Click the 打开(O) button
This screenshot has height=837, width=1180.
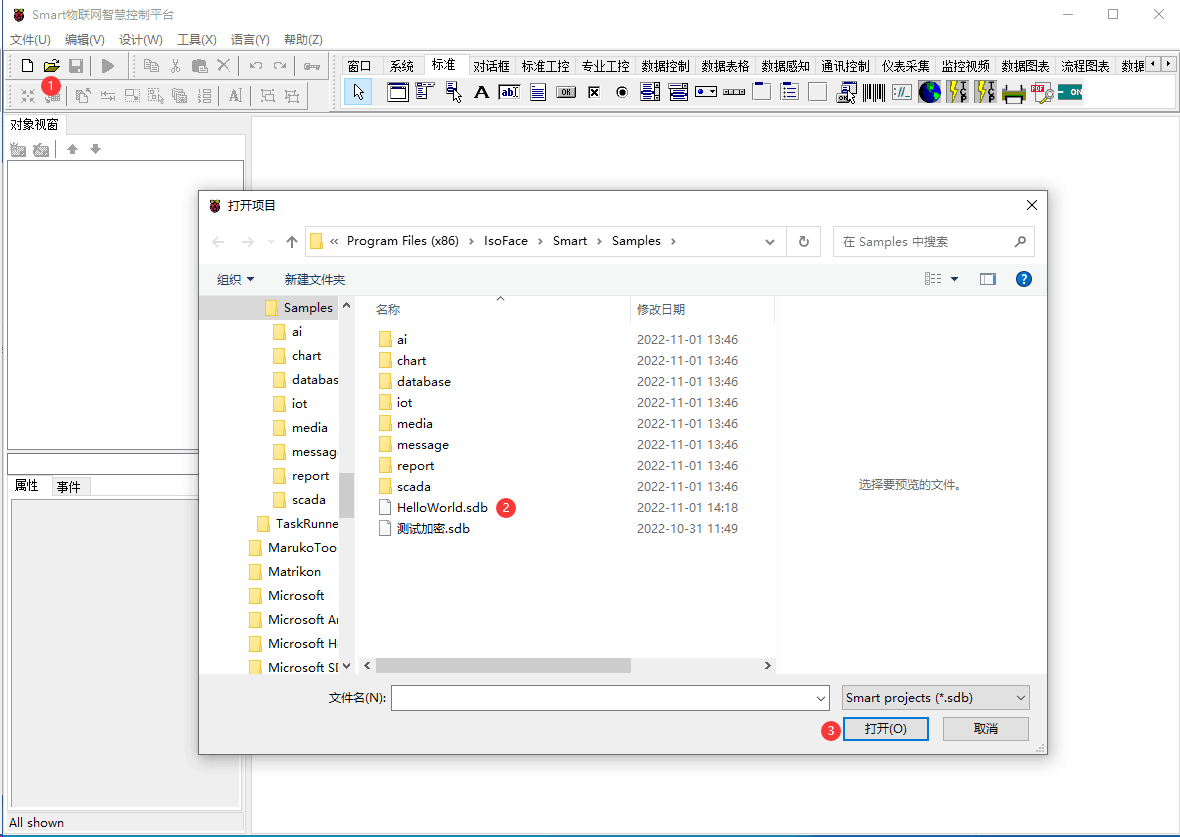886,729
